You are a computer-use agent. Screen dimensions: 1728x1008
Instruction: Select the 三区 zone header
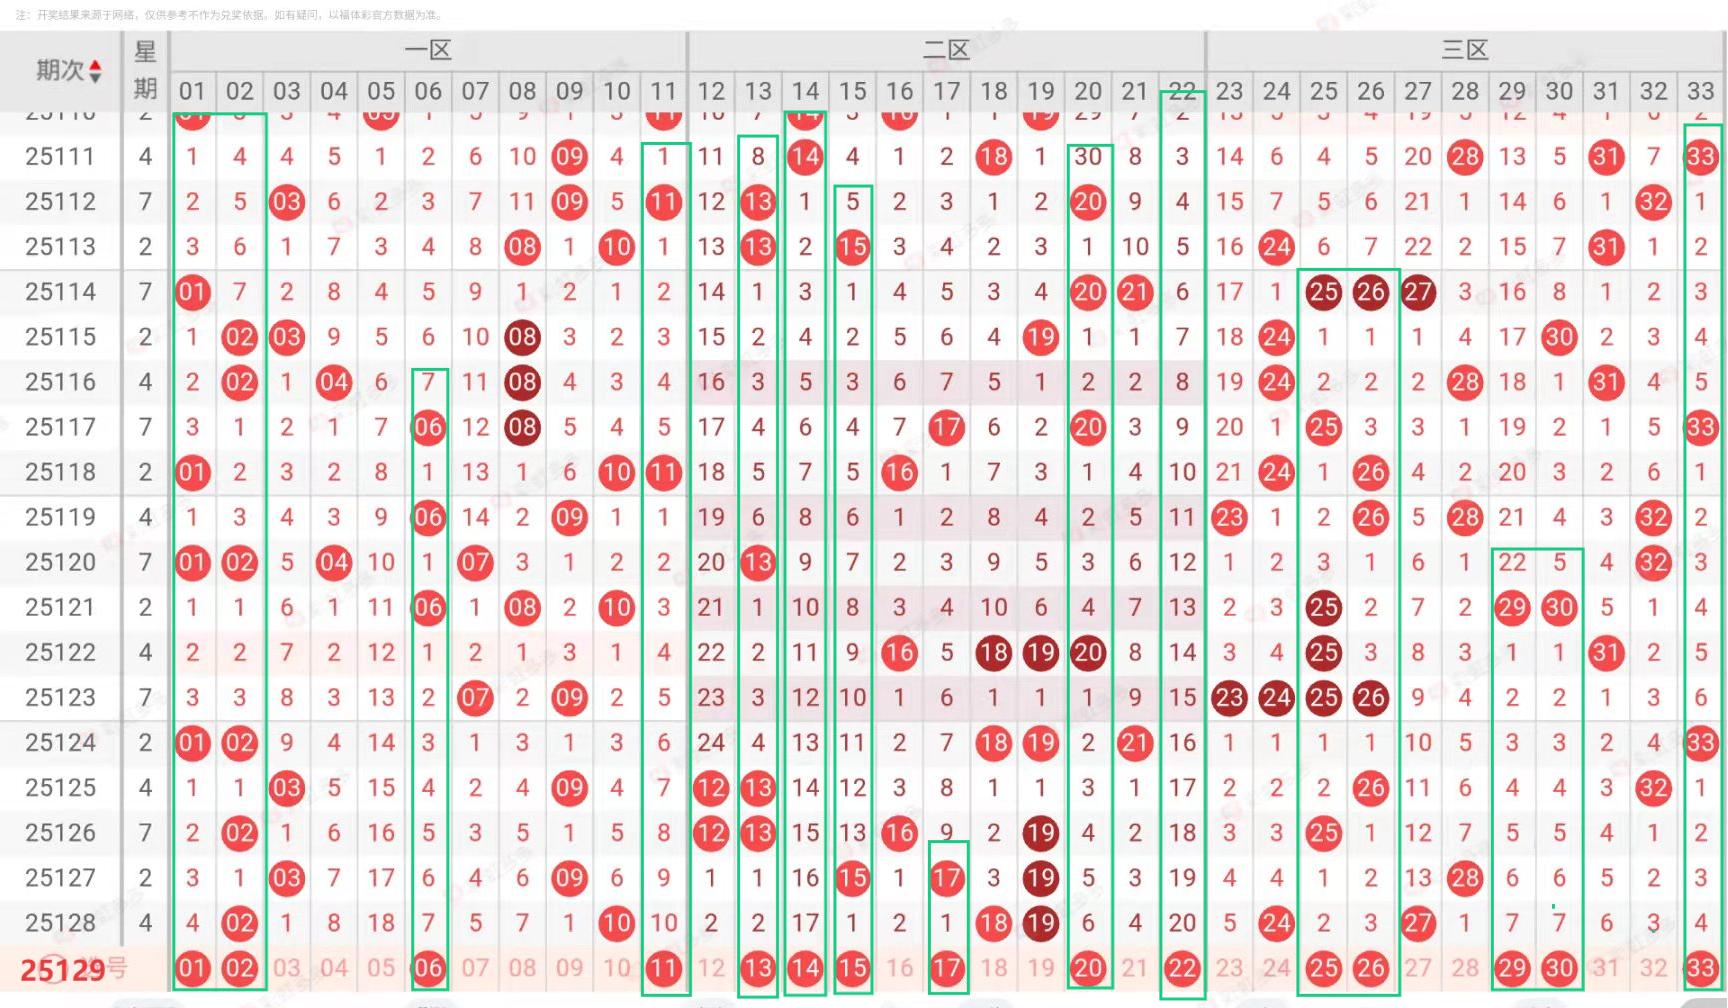pos(1465,50)
